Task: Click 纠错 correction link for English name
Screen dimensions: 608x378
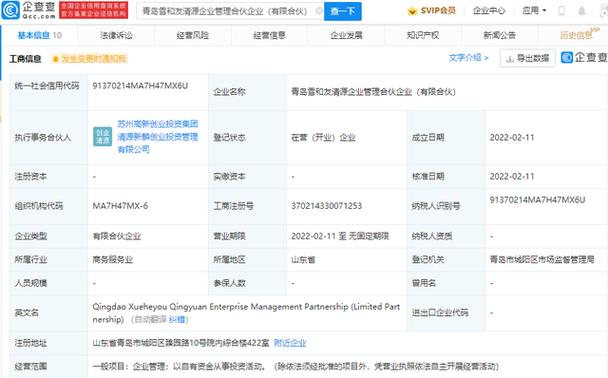Action: [x=178, y=319]
